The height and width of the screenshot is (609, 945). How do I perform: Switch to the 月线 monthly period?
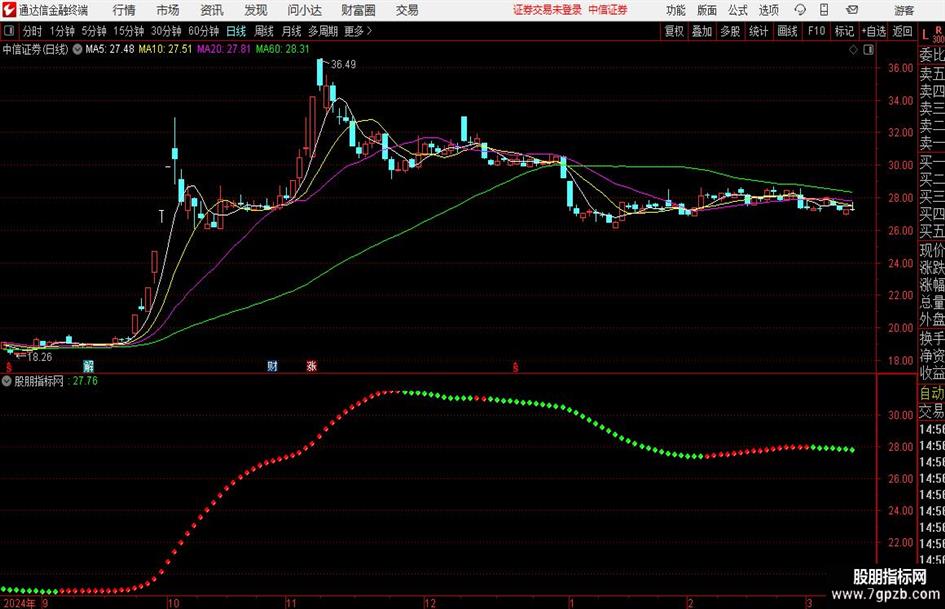[292, 31]
